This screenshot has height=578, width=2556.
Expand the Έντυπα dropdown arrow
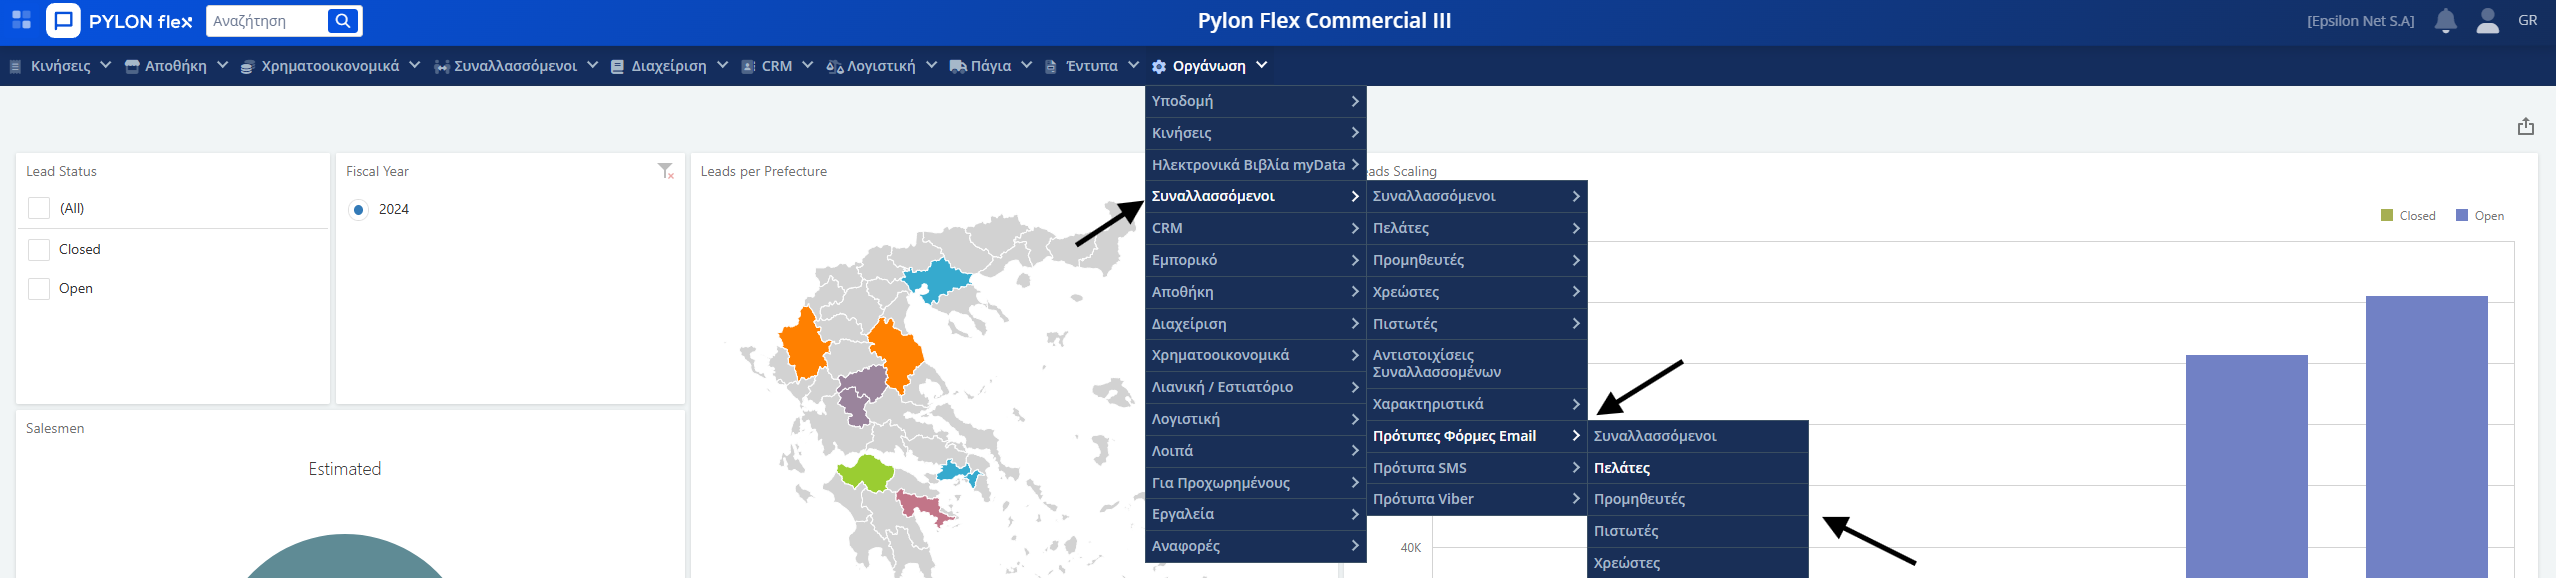pyautogui.click(x=1133, y=65)
